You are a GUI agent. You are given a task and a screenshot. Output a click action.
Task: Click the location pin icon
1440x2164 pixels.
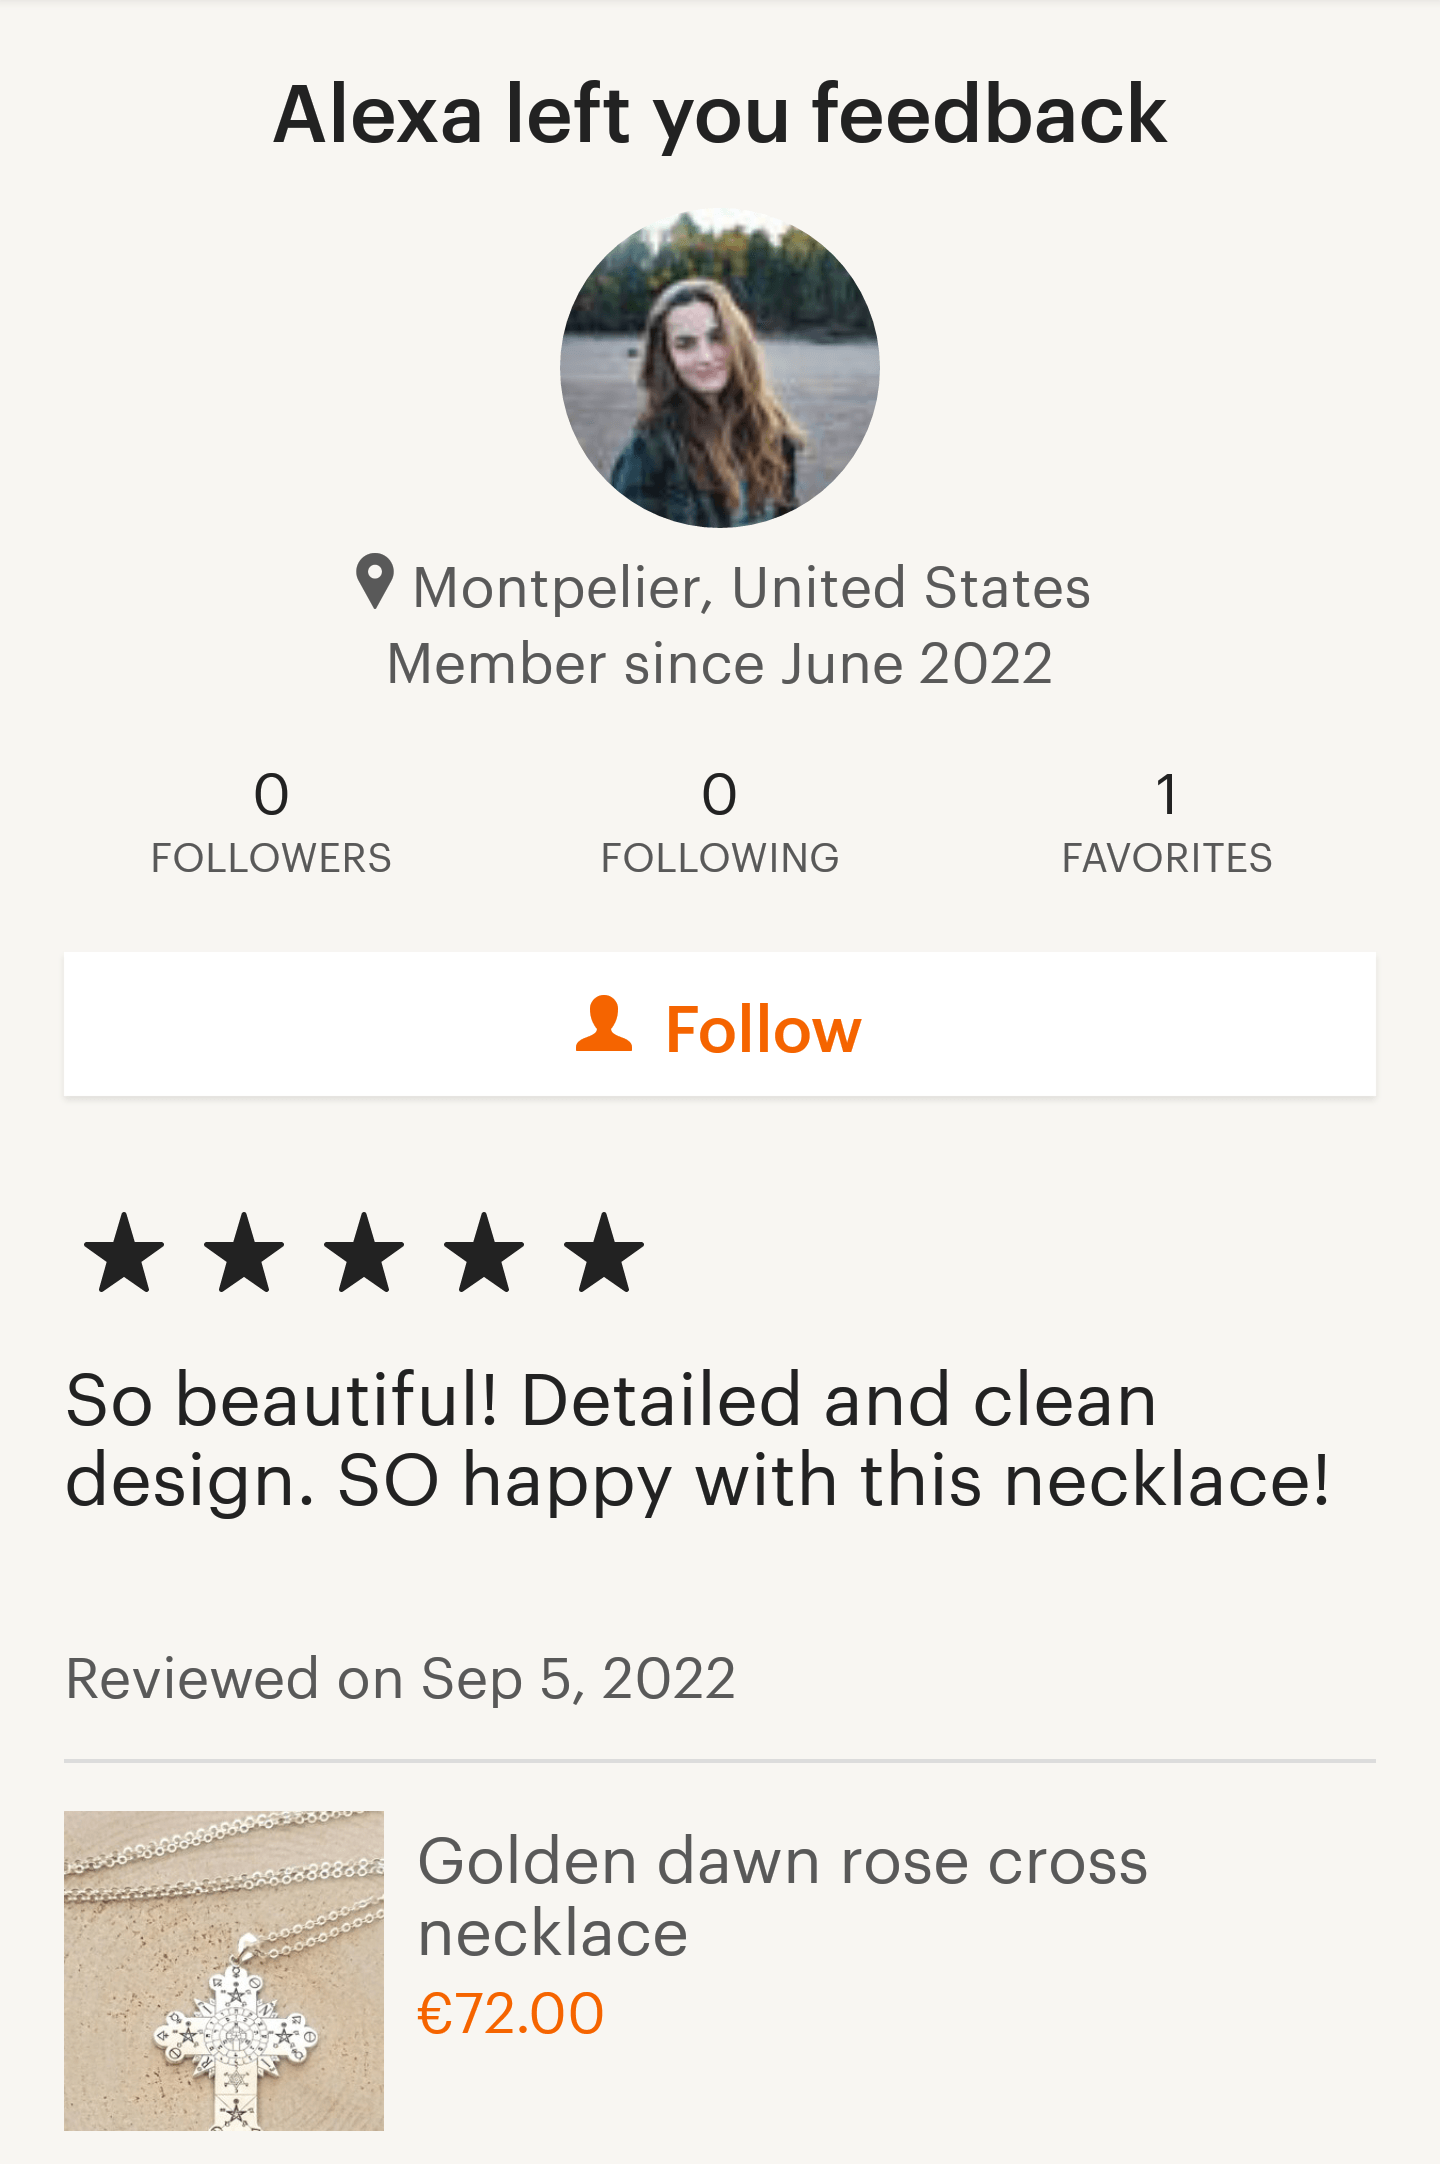tap(375, 581)
